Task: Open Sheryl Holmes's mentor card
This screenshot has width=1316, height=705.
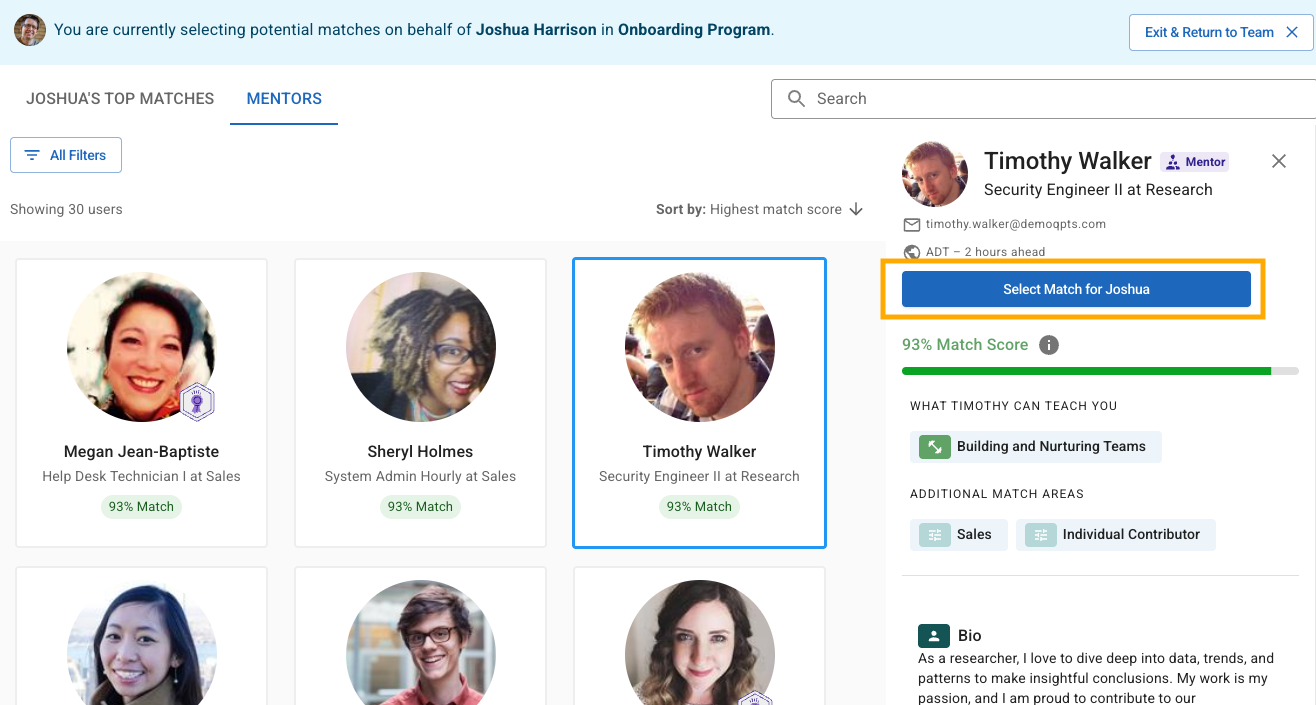Action: click(420, 402)
